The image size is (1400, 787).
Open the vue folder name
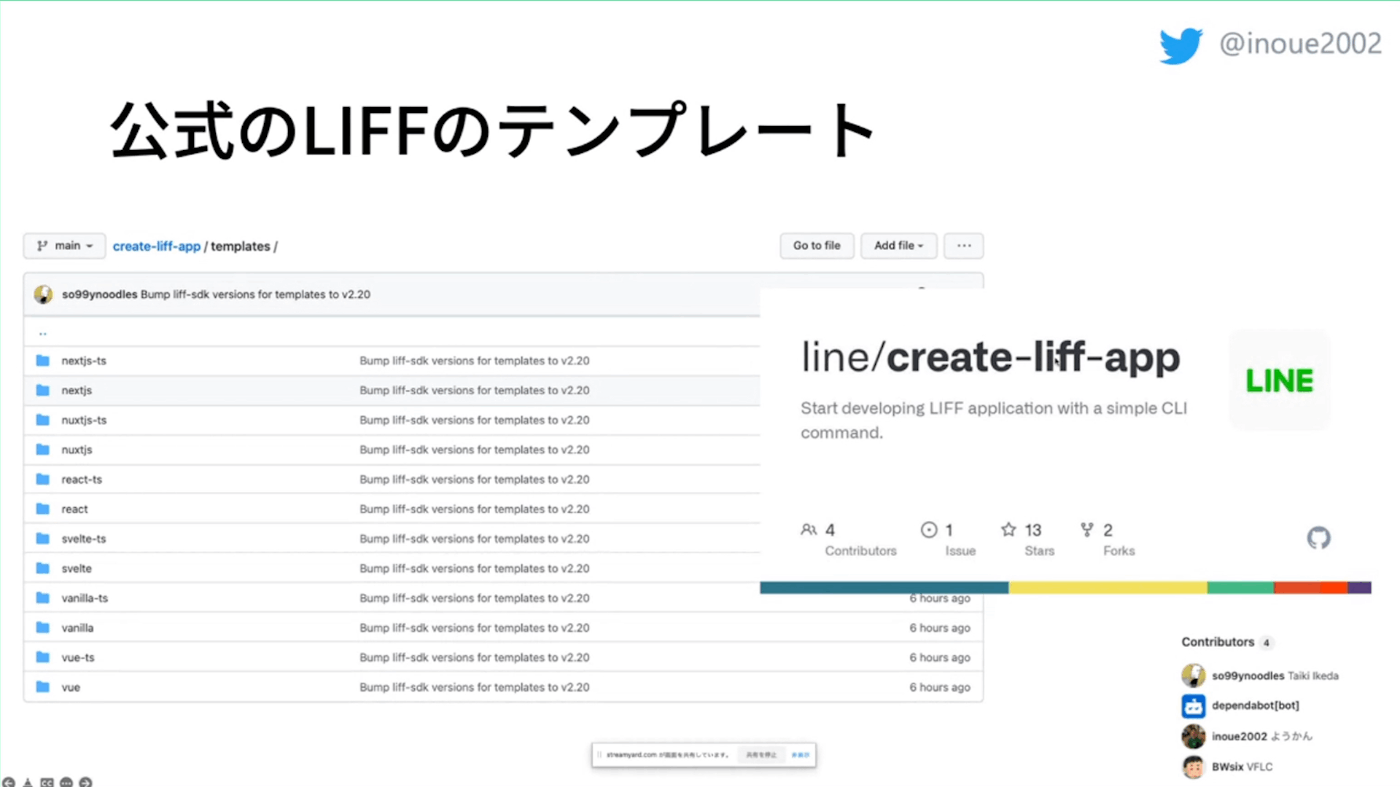[x=71, y=687]
